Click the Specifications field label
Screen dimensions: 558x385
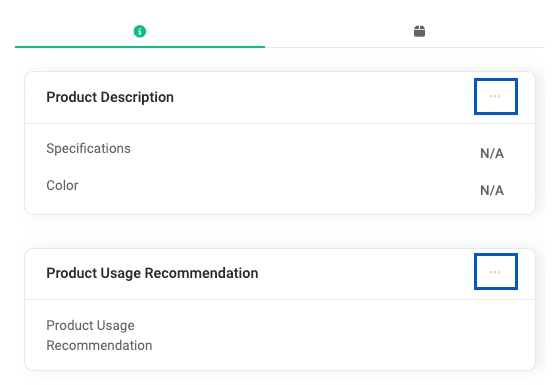pyautogui.click(x=88, y=148)
